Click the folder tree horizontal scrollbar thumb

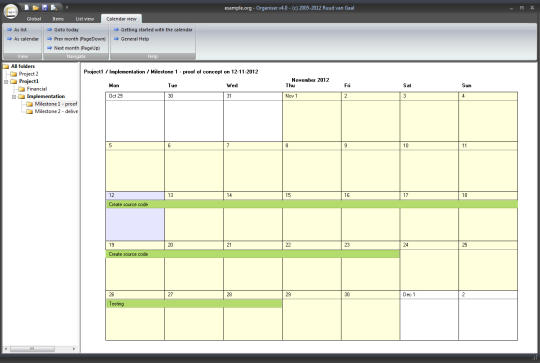[32, 349]
